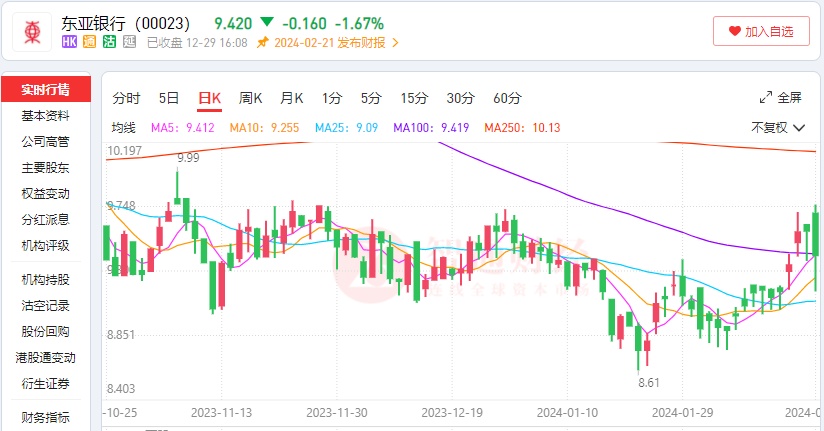
Task: Open 沽空记录 short-selling records
Action: [x=46, y=305]
